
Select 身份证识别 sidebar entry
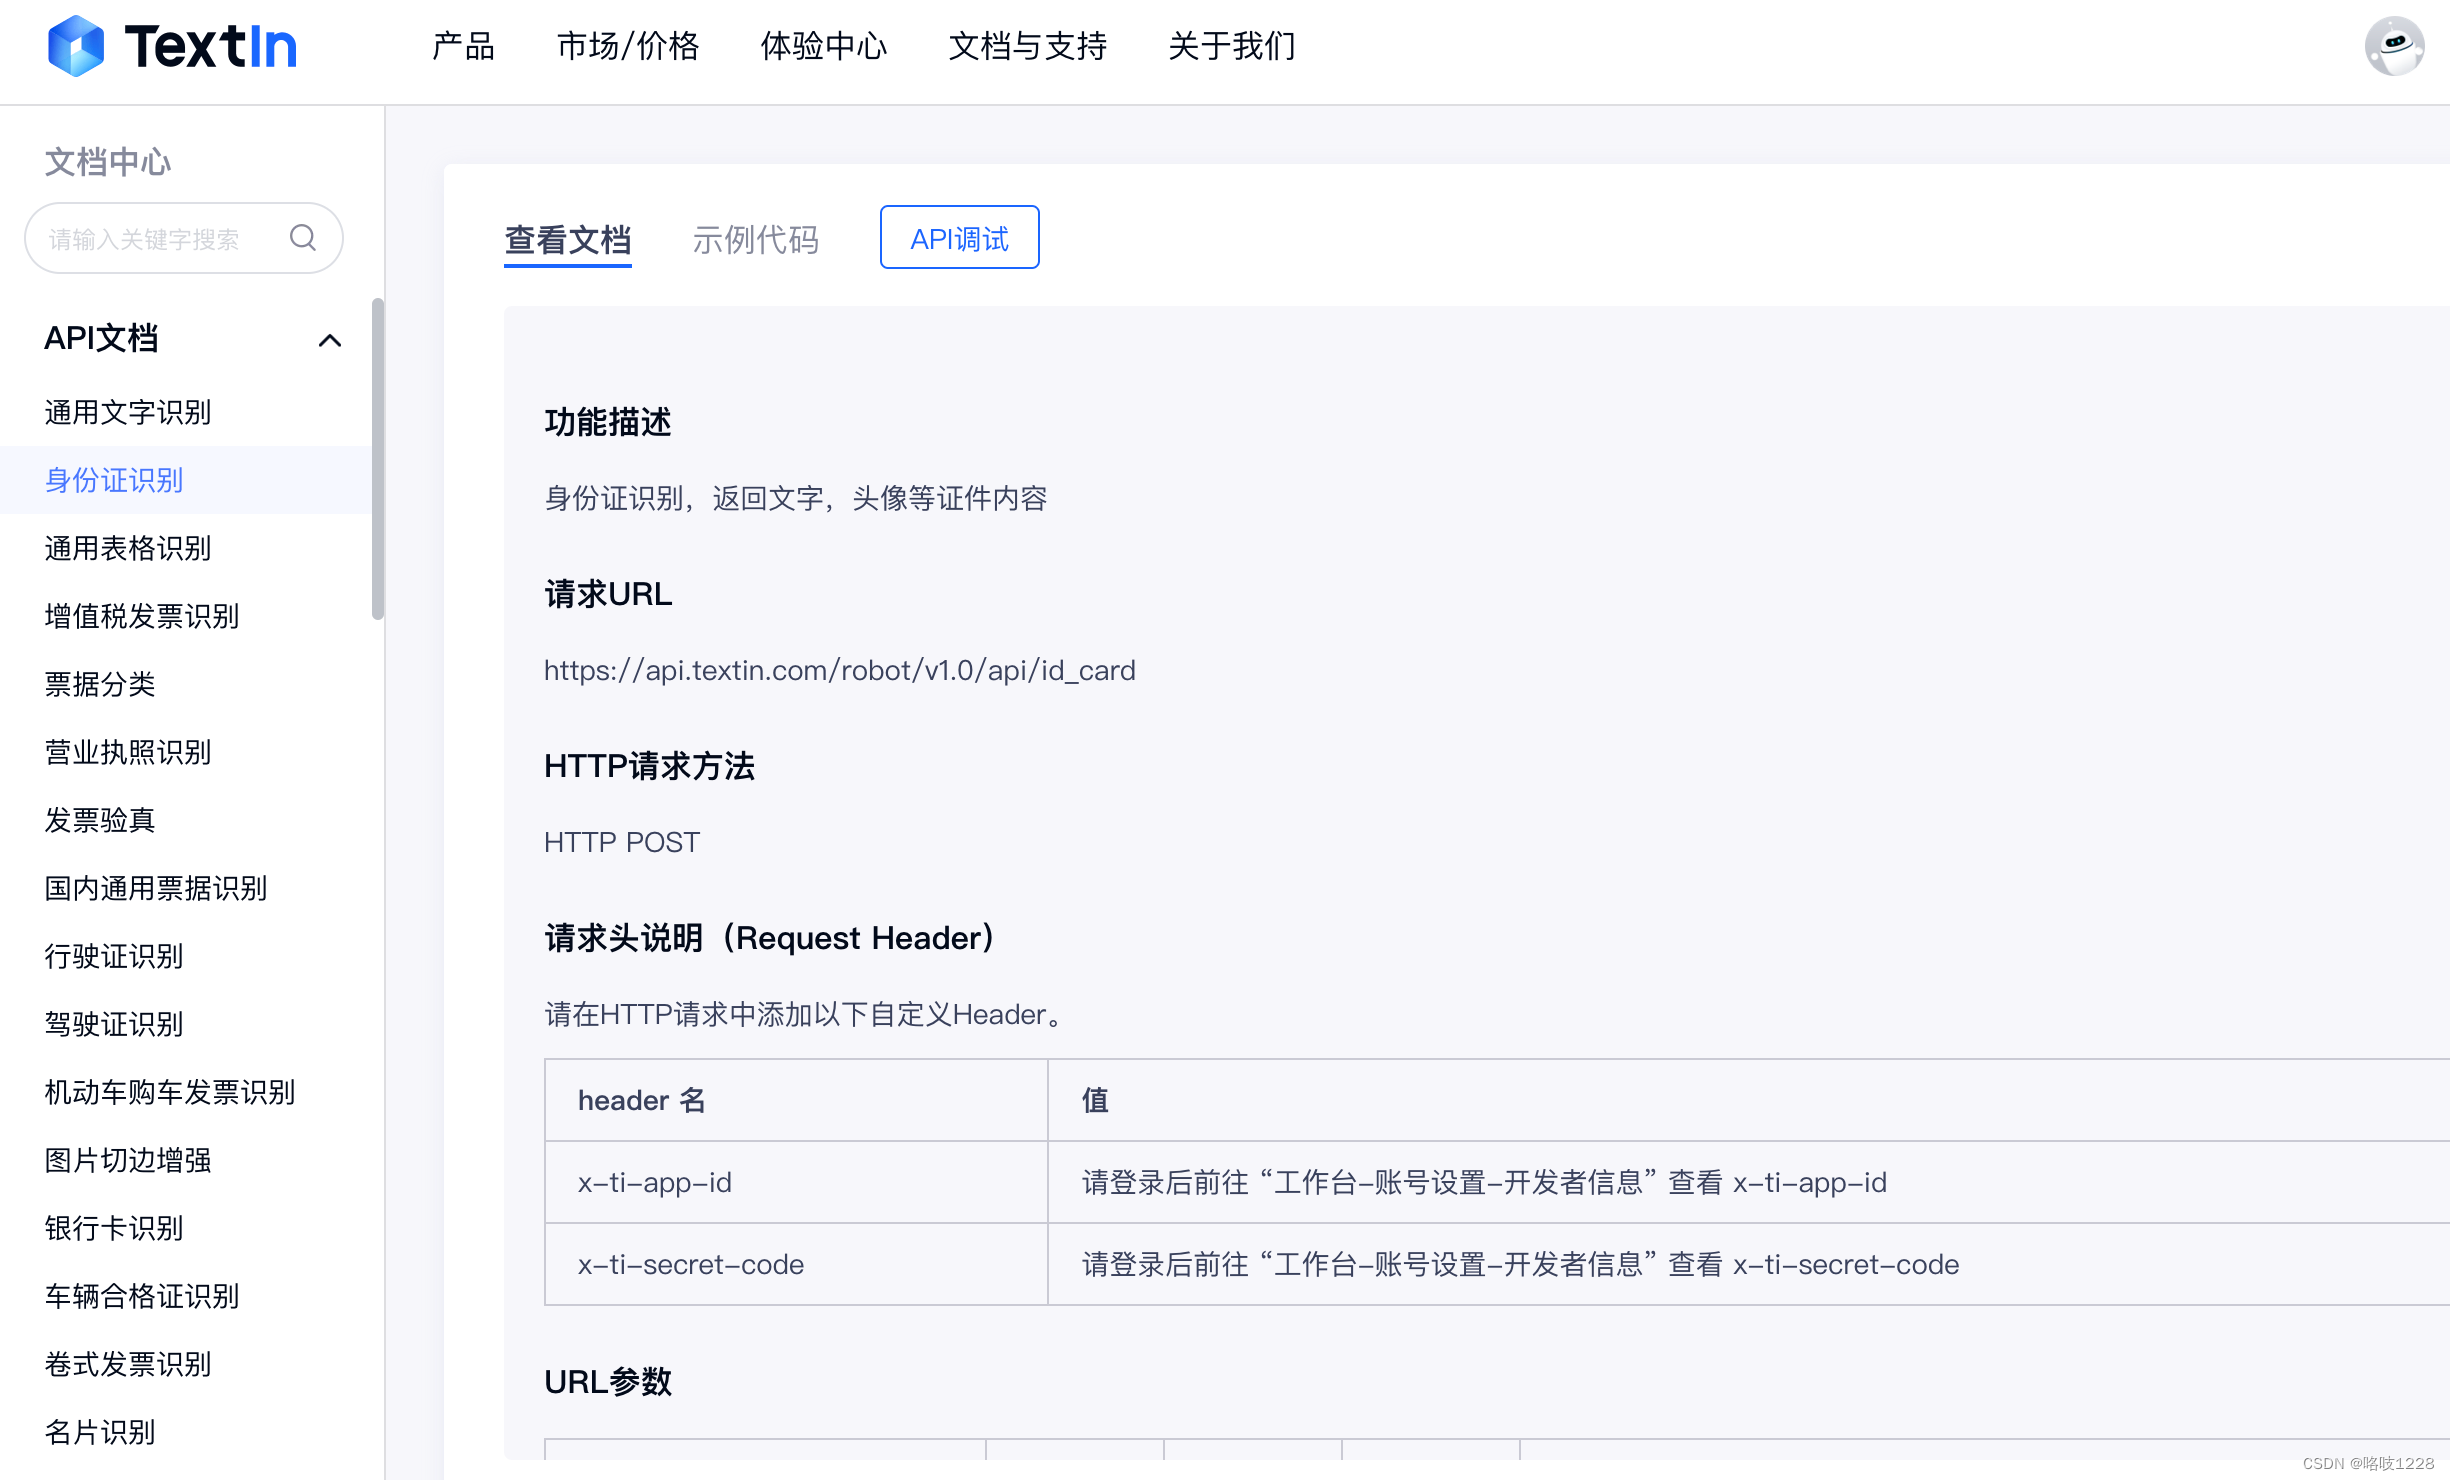114,480
